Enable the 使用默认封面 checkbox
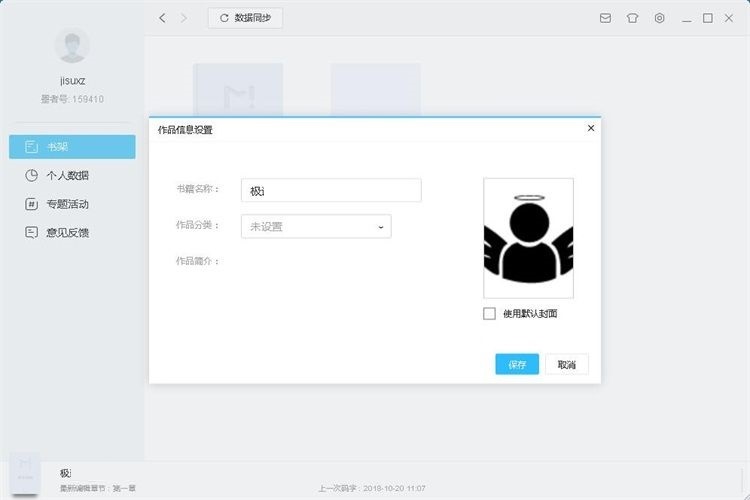The height and width of the screenshot is (500, 750). click(x=489, y=314)
